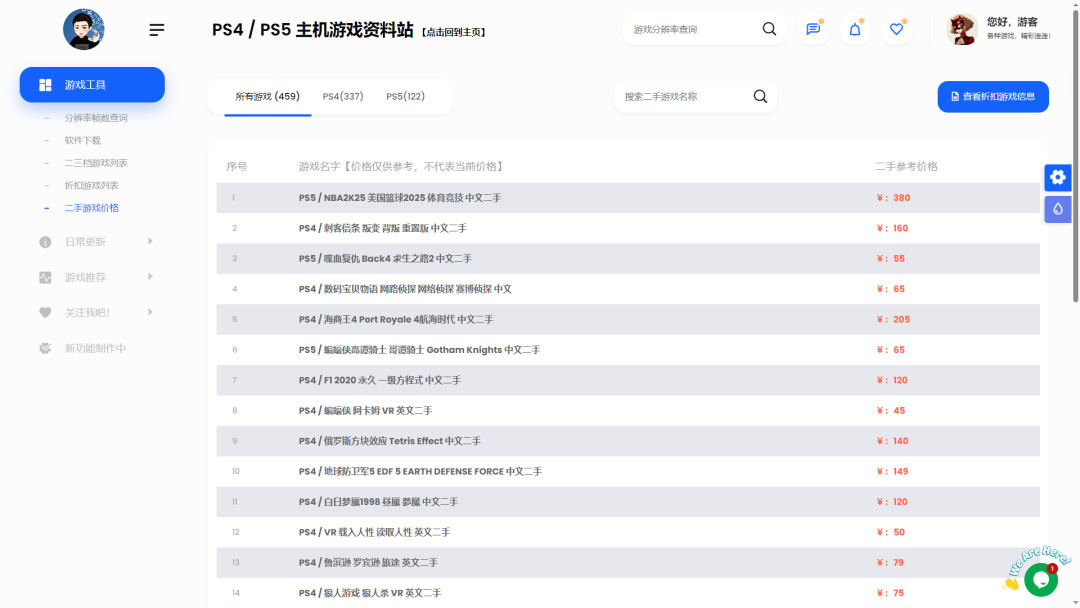This screenshot has height=608, width=1080.
Task: Click the grid icon in 游戏工具
Action: (45, 85)
